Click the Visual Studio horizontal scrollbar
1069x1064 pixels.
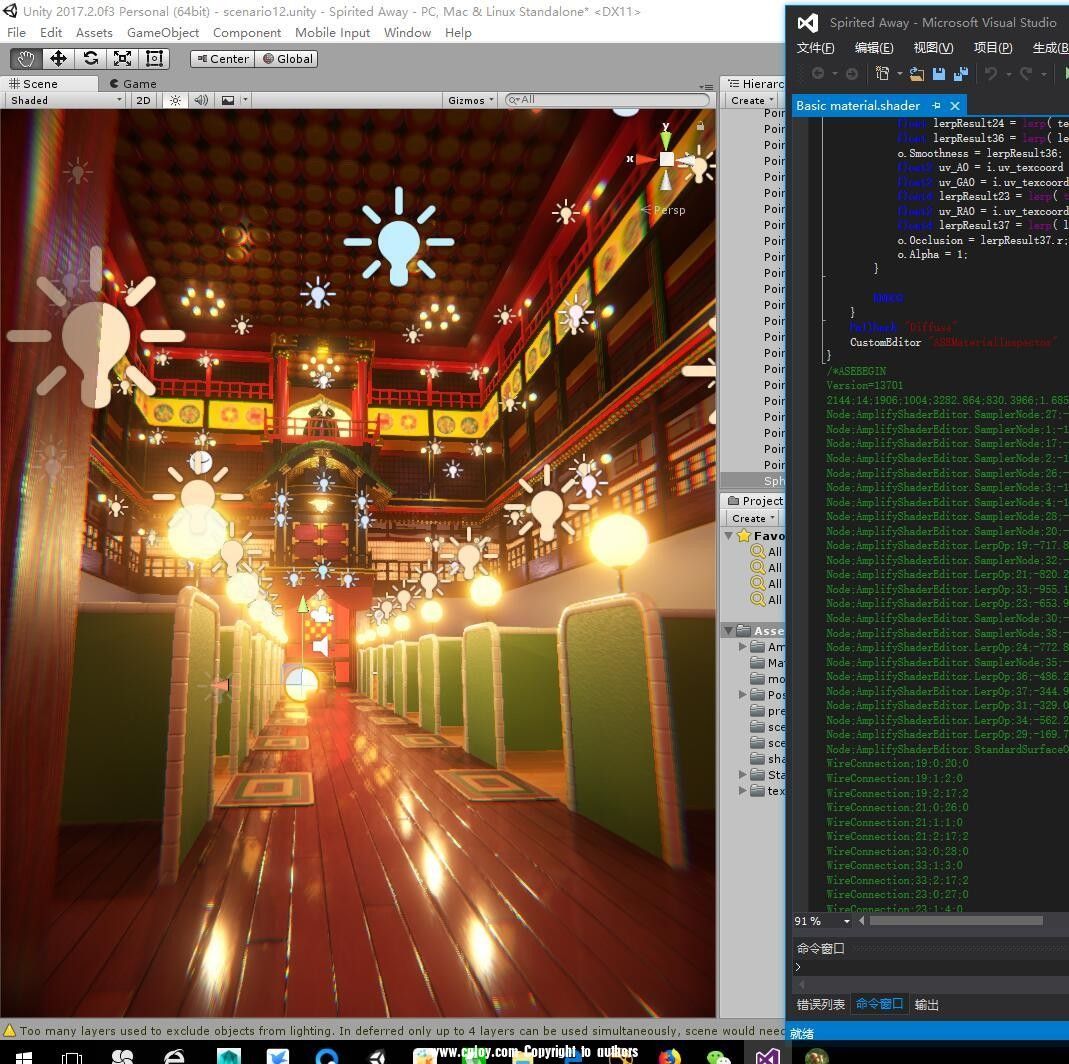(955, 921)
